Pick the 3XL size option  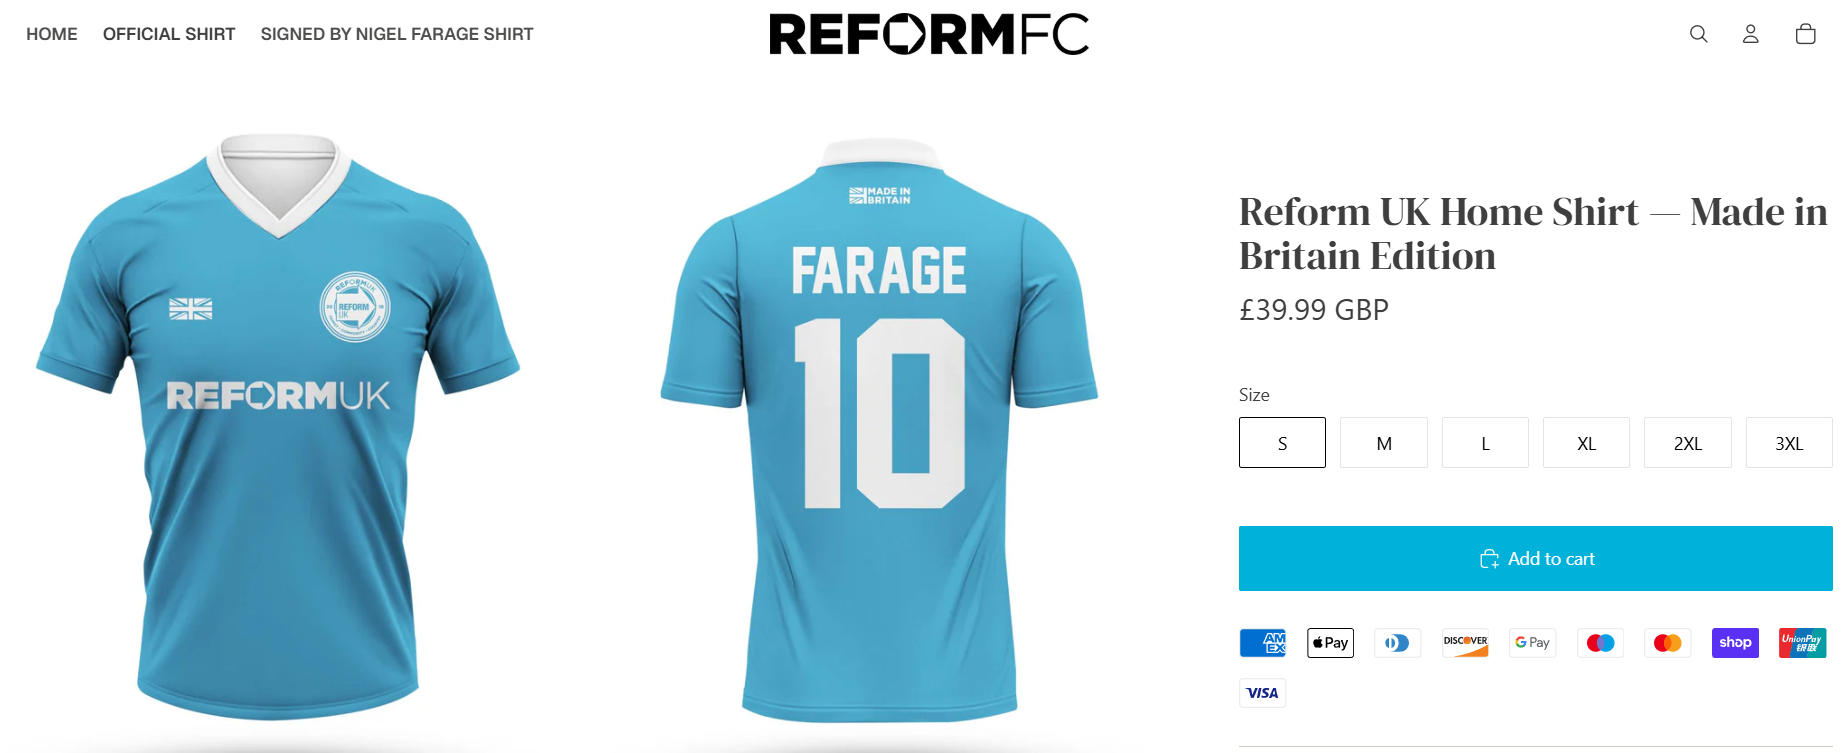(x=1789, y=443)
